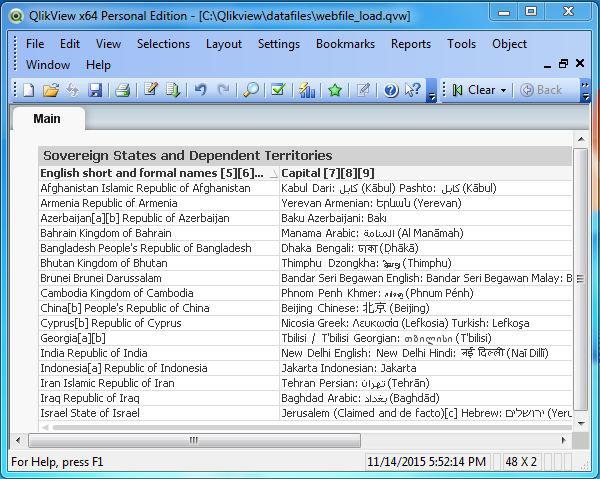Image resolution: width=600 pixels, height=479 pixels.
Task: Select Bhutan Kingdom of Bhutan cell
Action: coord(159,263)
